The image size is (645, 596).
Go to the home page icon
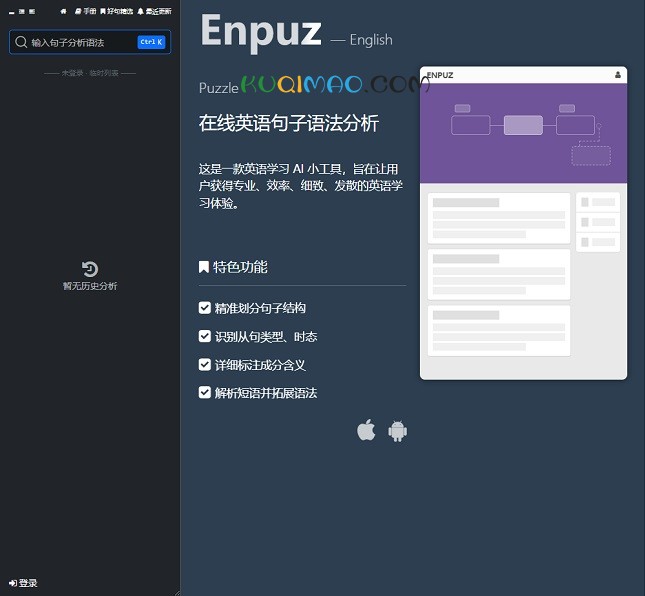(63, 12)
